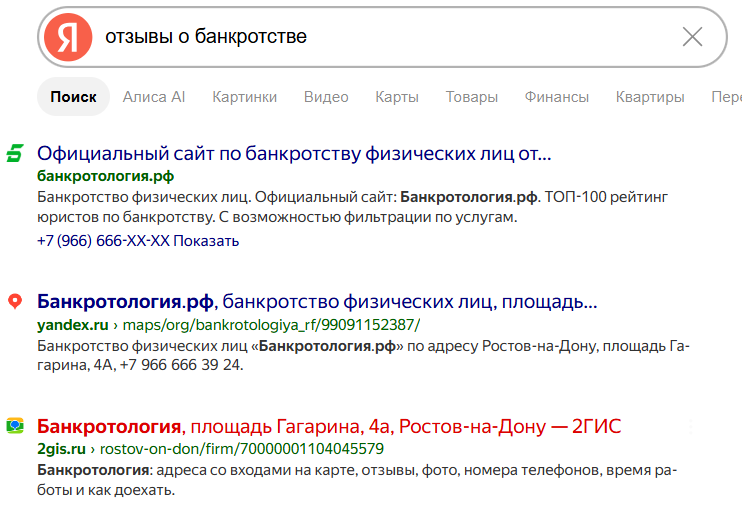Click the red map pin favicon
742x520 pixels.
15,301
